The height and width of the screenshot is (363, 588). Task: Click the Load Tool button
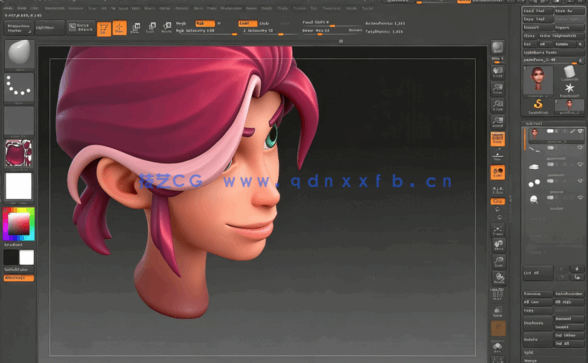(537, 11)
